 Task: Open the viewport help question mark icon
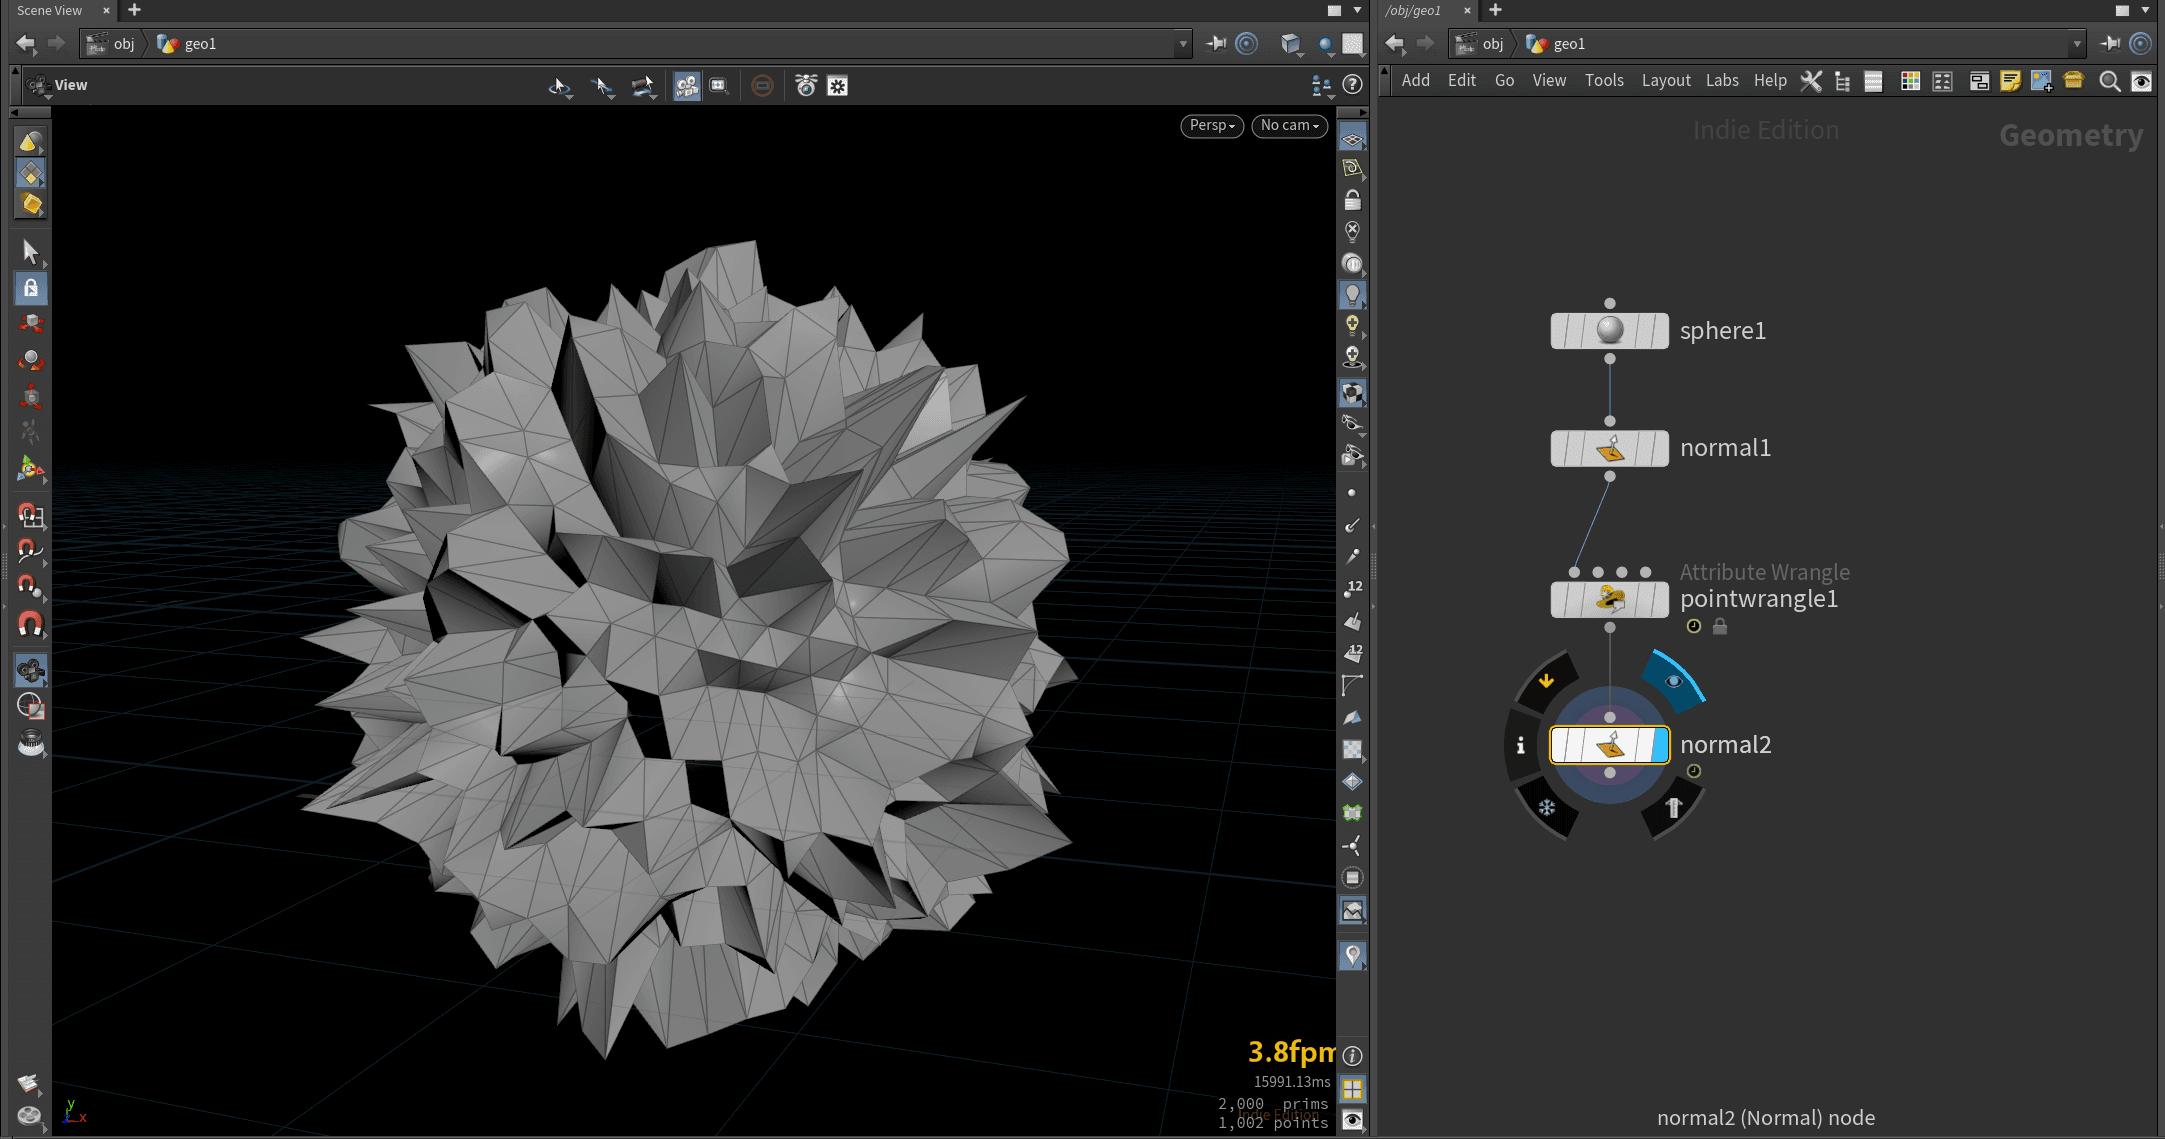(1352, 86)
